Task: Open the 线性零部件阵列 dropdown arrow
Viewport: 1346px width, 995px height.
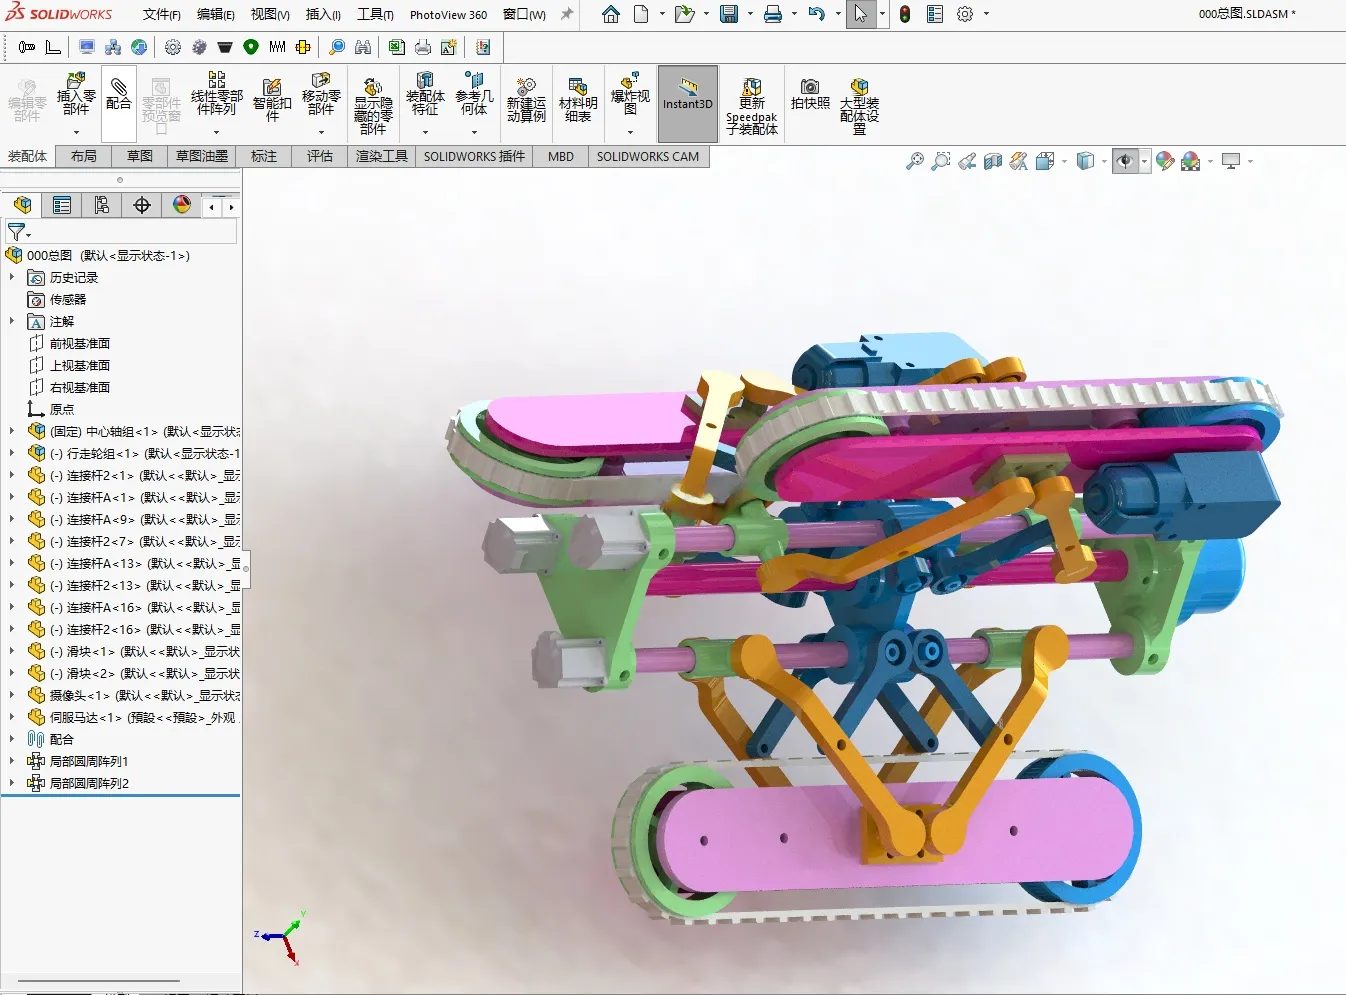Action: coord(216,132)
